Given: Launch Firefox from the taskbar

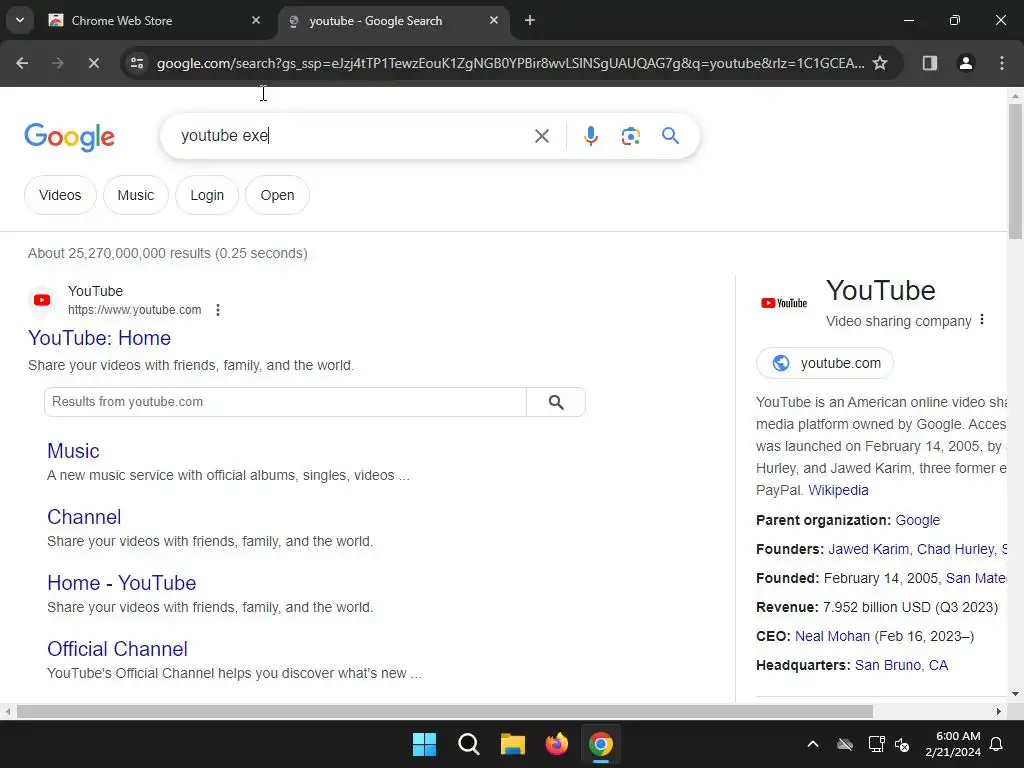Looking at the screenshot, I should [556, 744].
